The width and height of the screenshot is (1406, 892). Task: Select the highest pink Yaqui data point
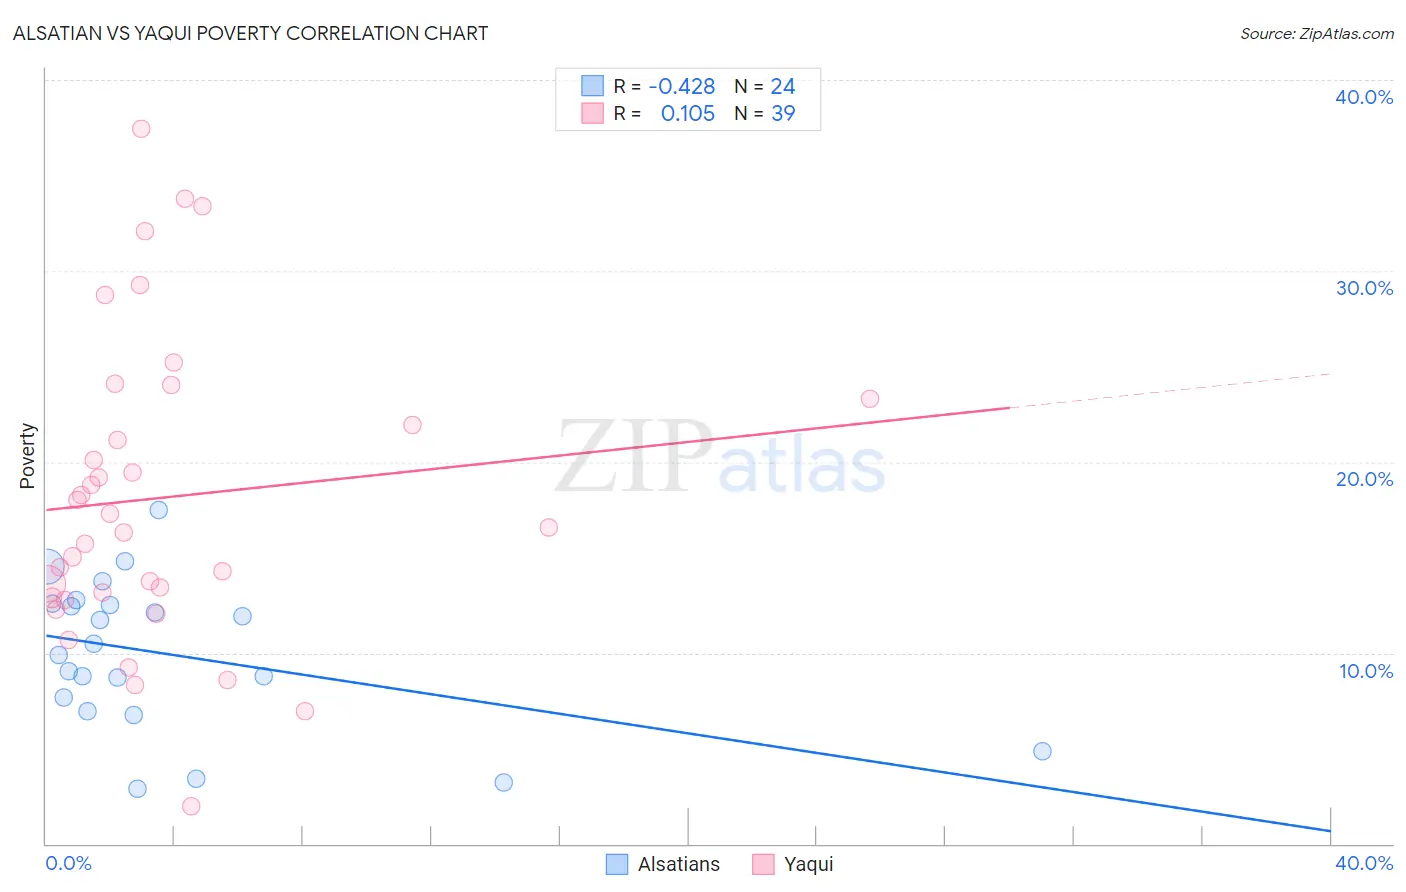[141, 129]
